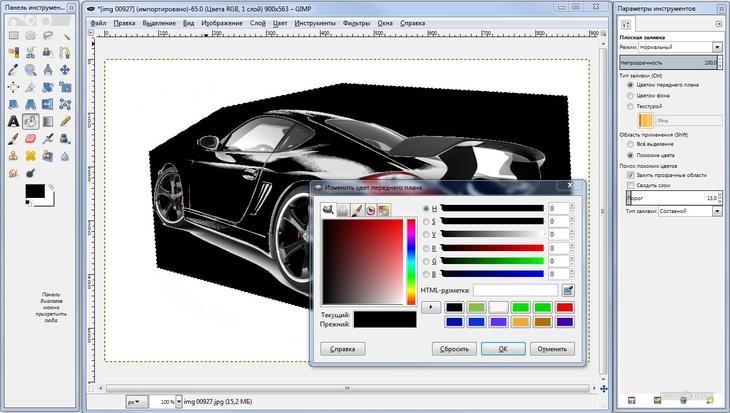
Task: Select the Heal tool
Action: (31, 156)
